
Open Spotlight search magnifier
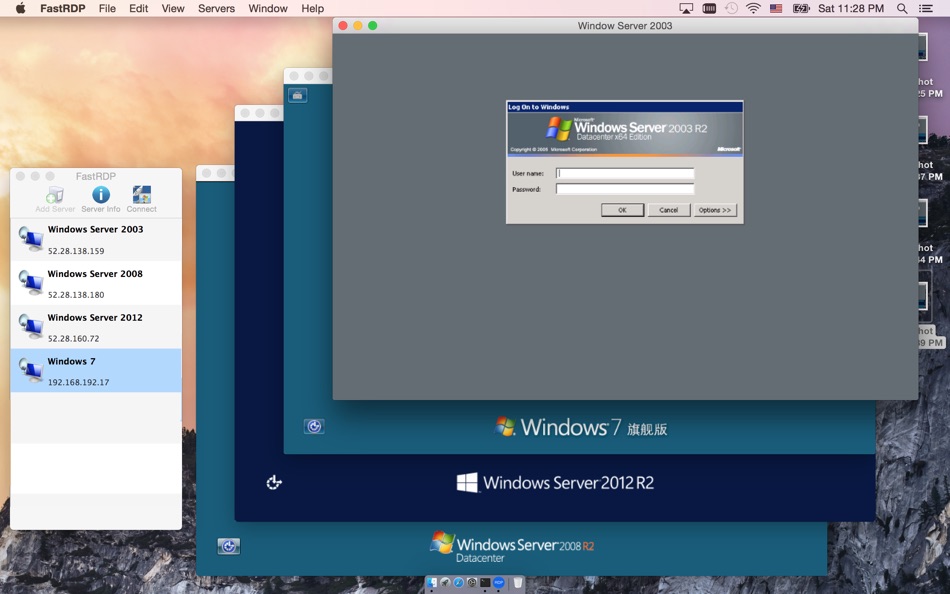pyautogui.click(x=902, y=8)
